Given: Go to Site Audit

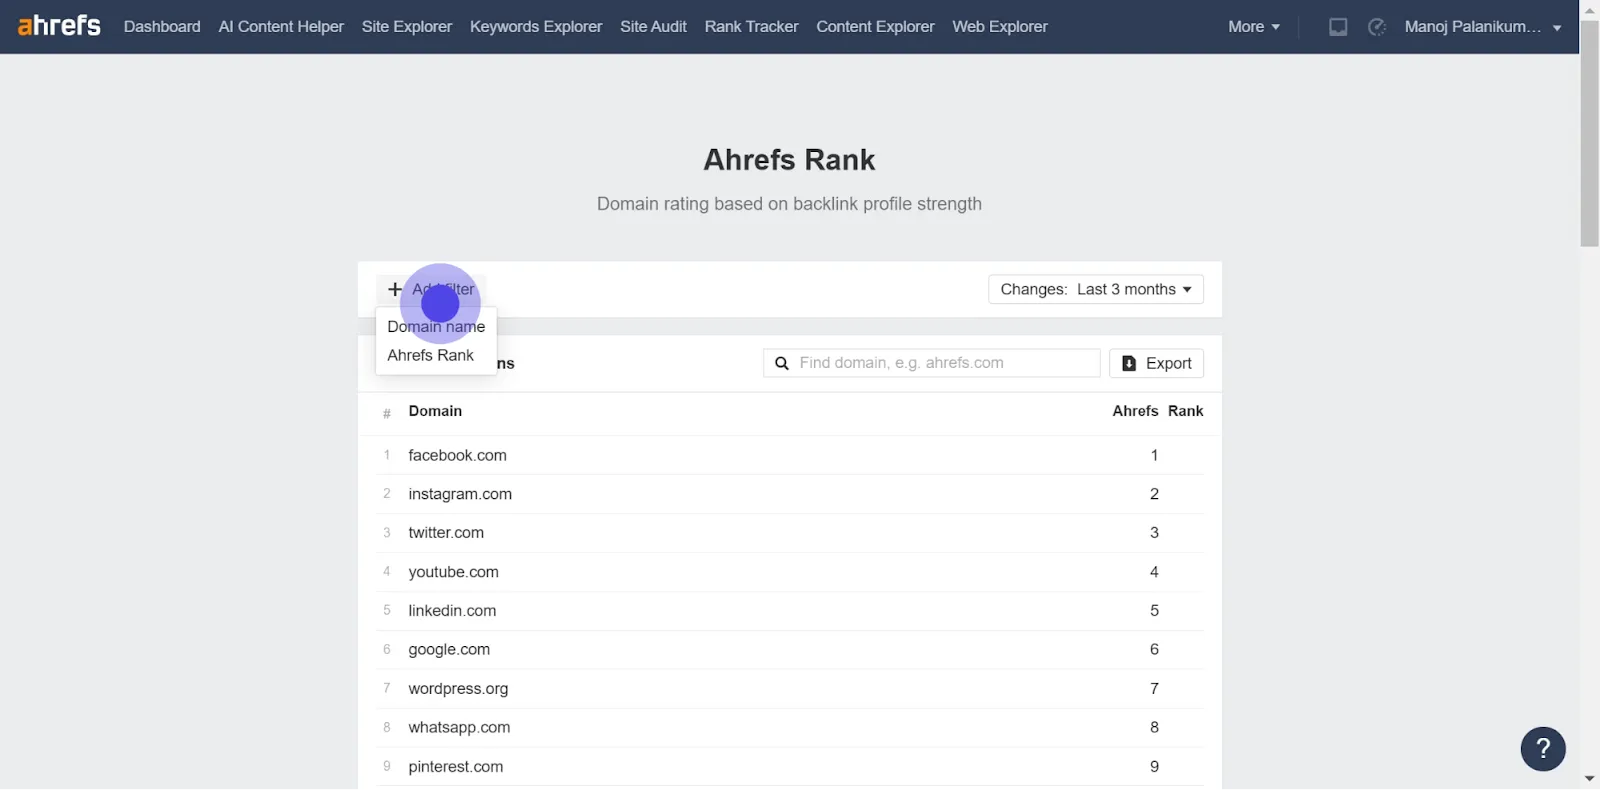Looking at the screenshot, I should (x=653, y=27).
